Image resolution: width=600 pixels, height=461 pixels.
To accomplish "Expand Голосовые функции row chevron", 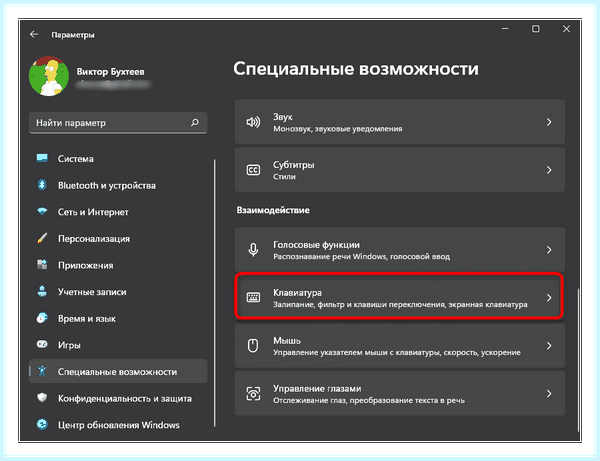I will click(x=549, y=250).
